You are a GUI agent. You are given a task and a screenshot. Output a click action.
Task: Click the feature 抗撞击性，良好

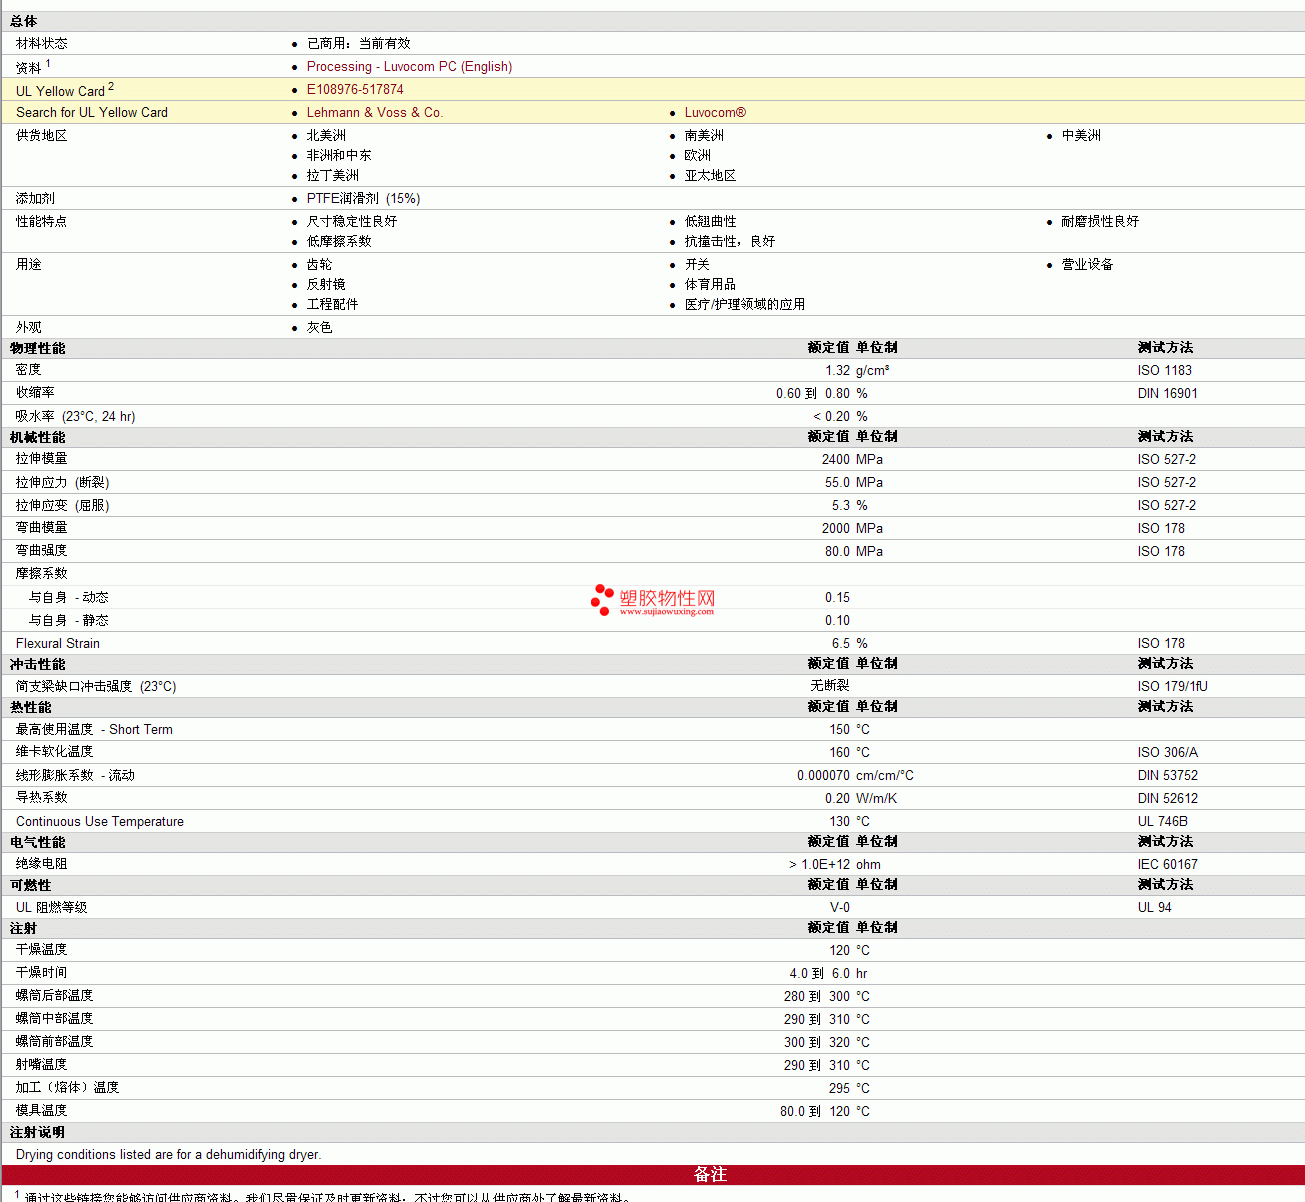pyautogui.click(x=730, y=241)
